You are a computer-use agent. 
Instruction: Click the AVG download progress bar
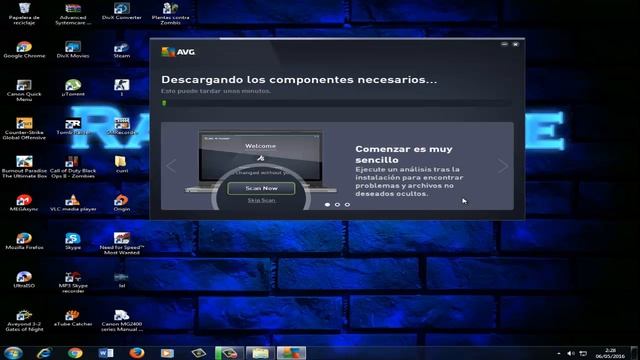tap(337, 103)
